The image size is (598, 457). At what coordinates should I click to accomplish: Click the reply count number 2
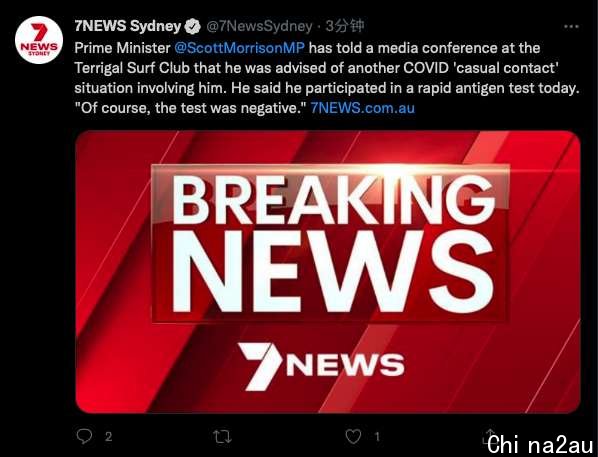pyautogui.click(x=109, y=436)
